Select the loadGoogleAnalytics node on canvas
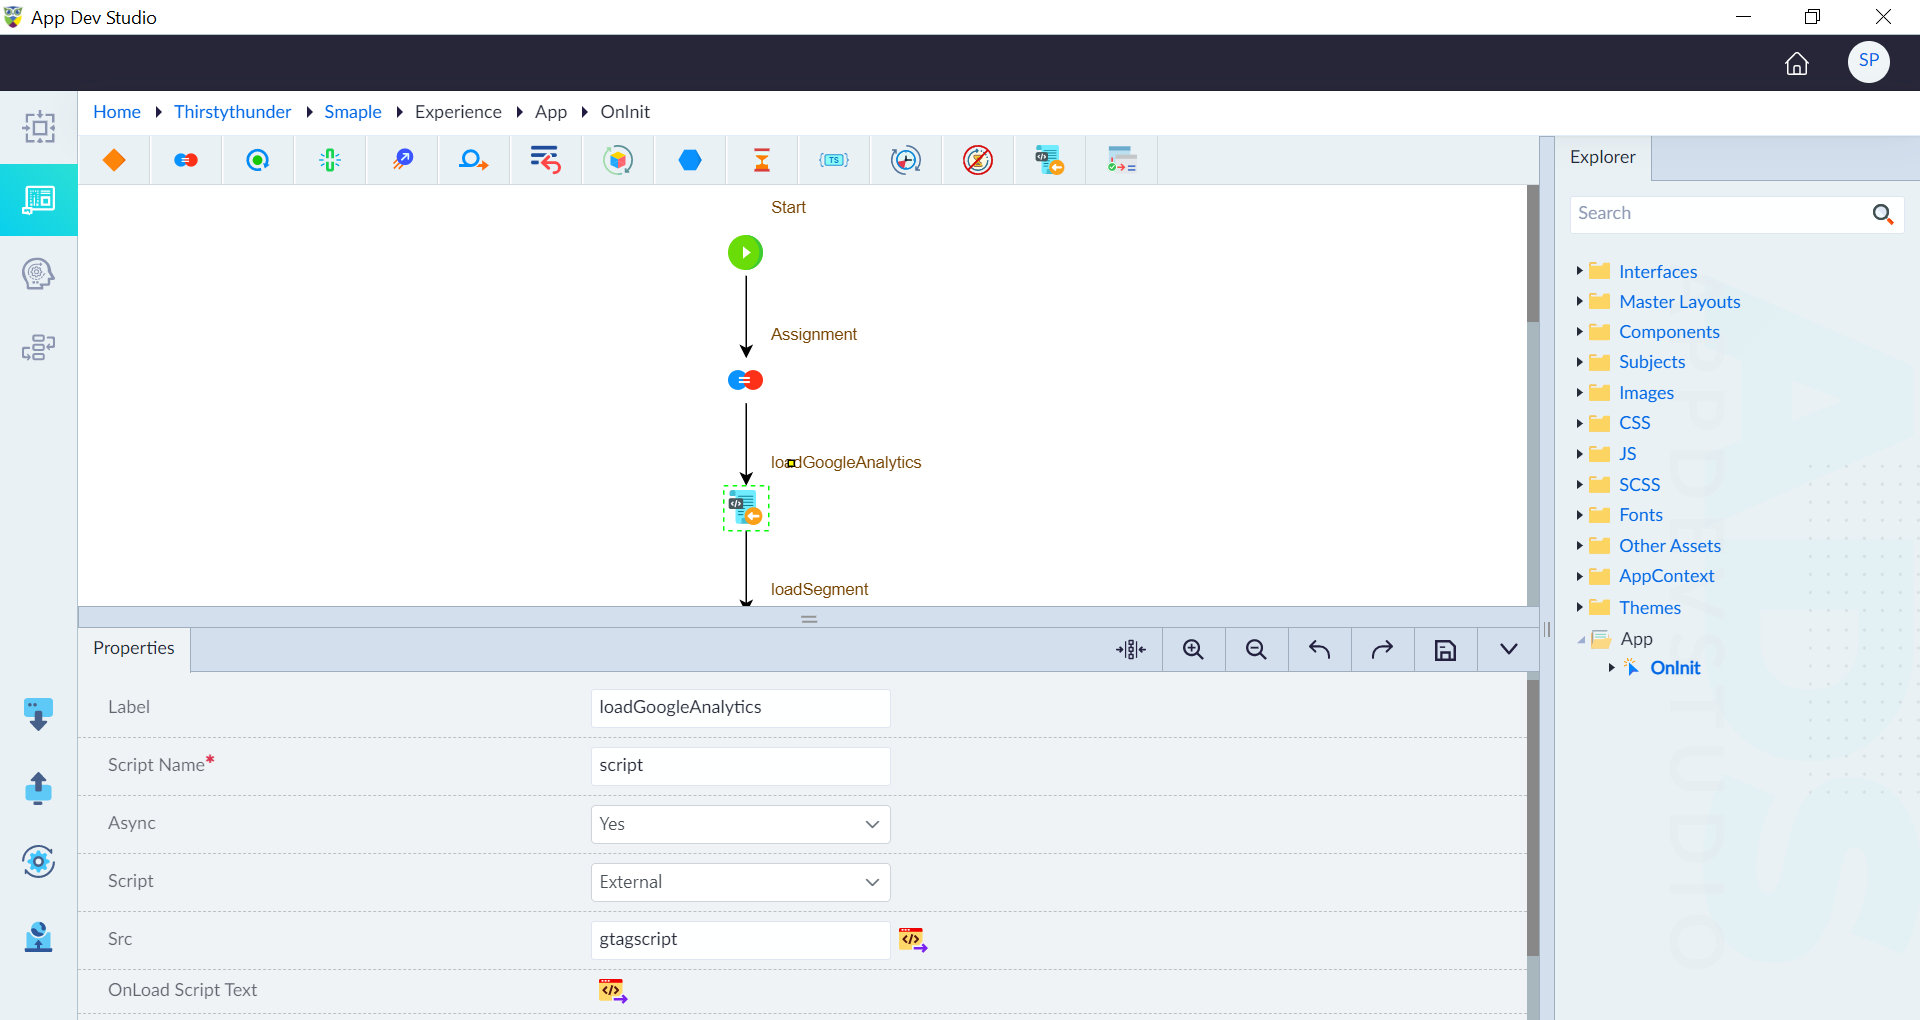Screen dimensions: 1920x1020 click(746, 508)
